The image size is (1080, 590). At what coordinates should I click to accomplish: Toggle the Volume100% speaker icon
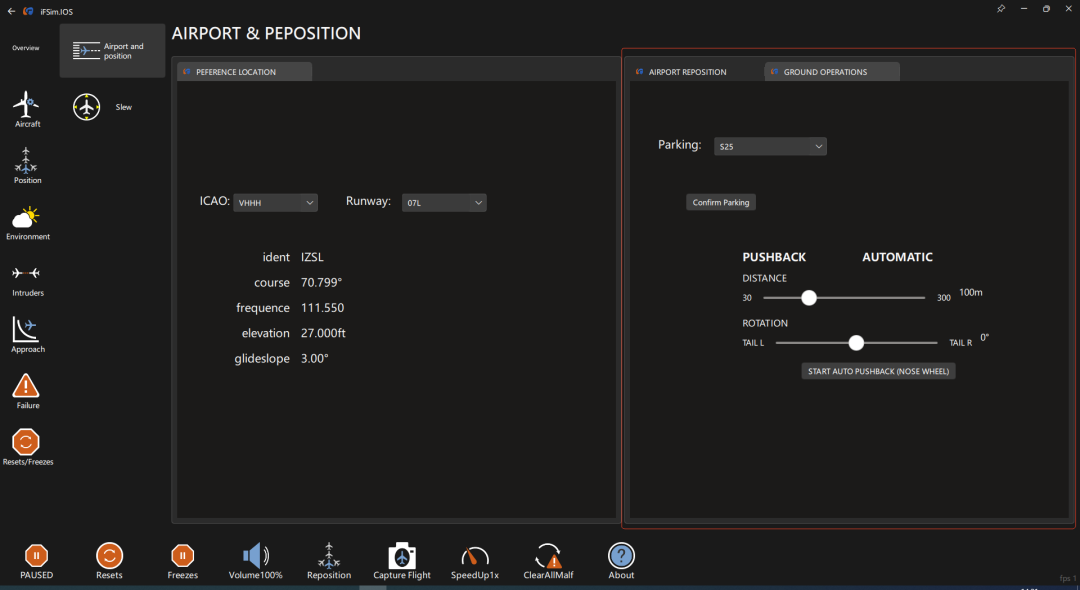(255, 556)
